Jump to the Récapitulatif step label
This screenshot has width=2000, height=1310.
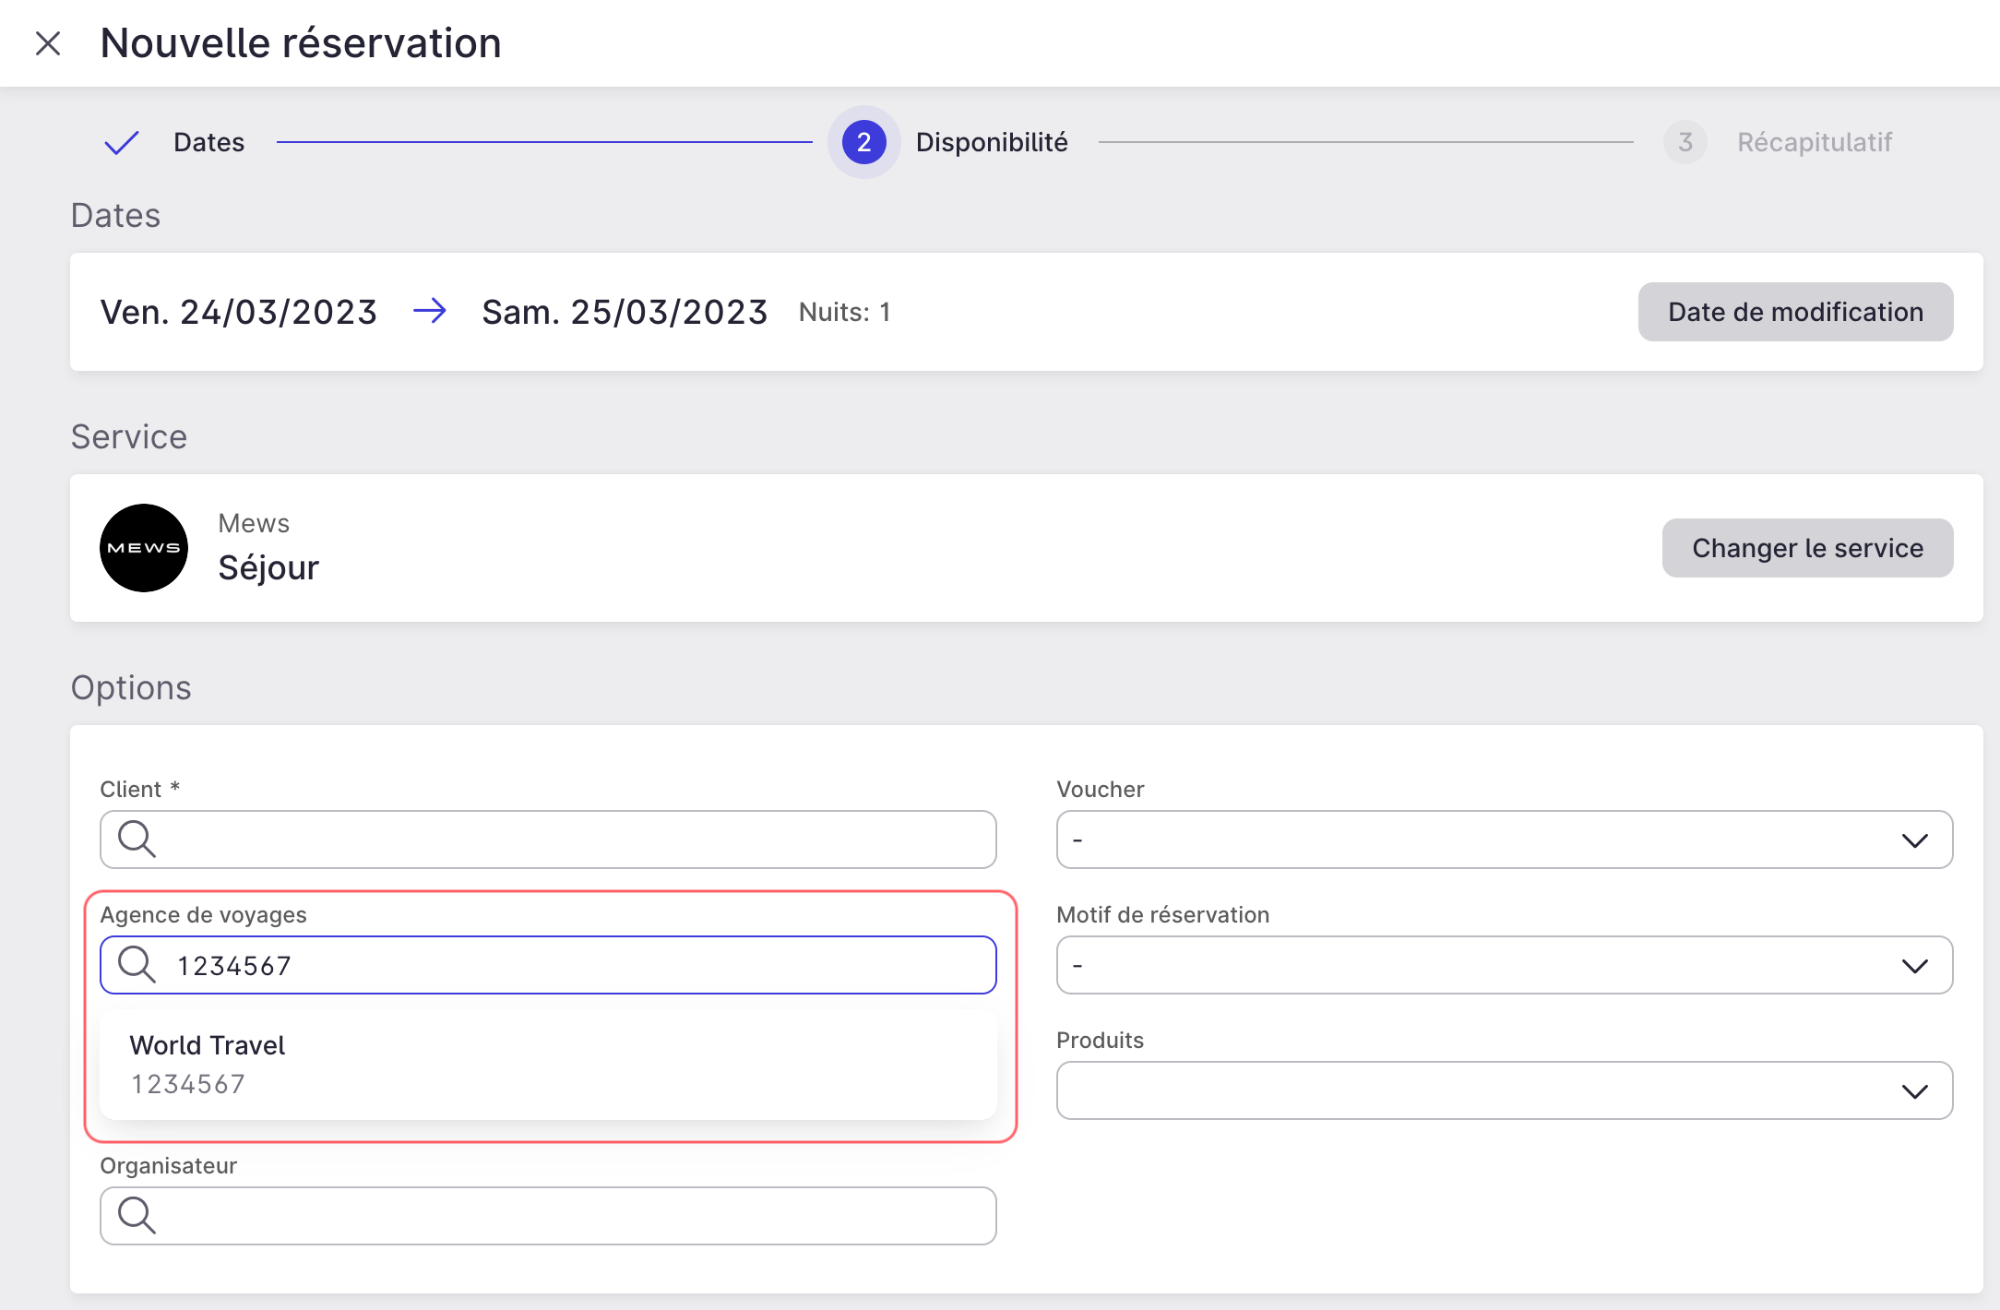[x=1814, y=142]
